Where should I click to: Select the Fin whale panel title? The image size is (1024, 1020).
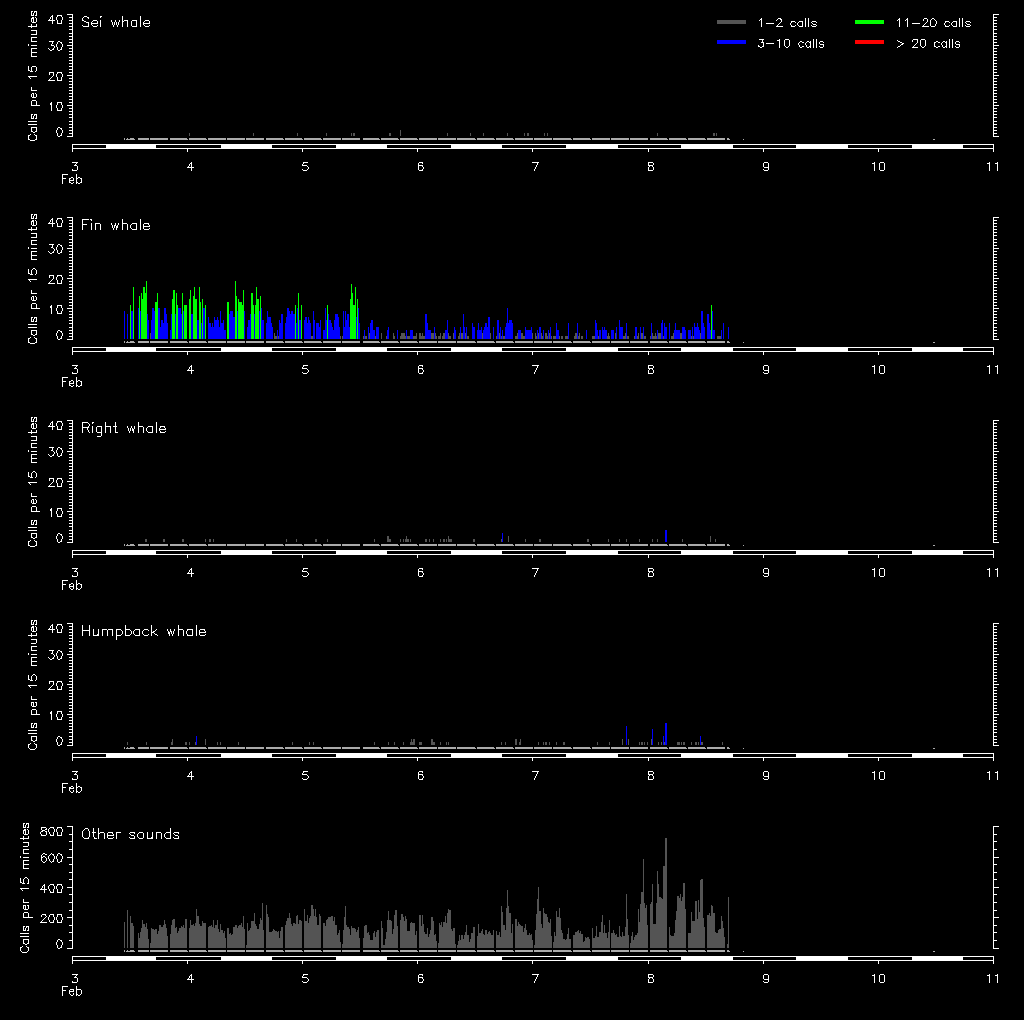116,225
